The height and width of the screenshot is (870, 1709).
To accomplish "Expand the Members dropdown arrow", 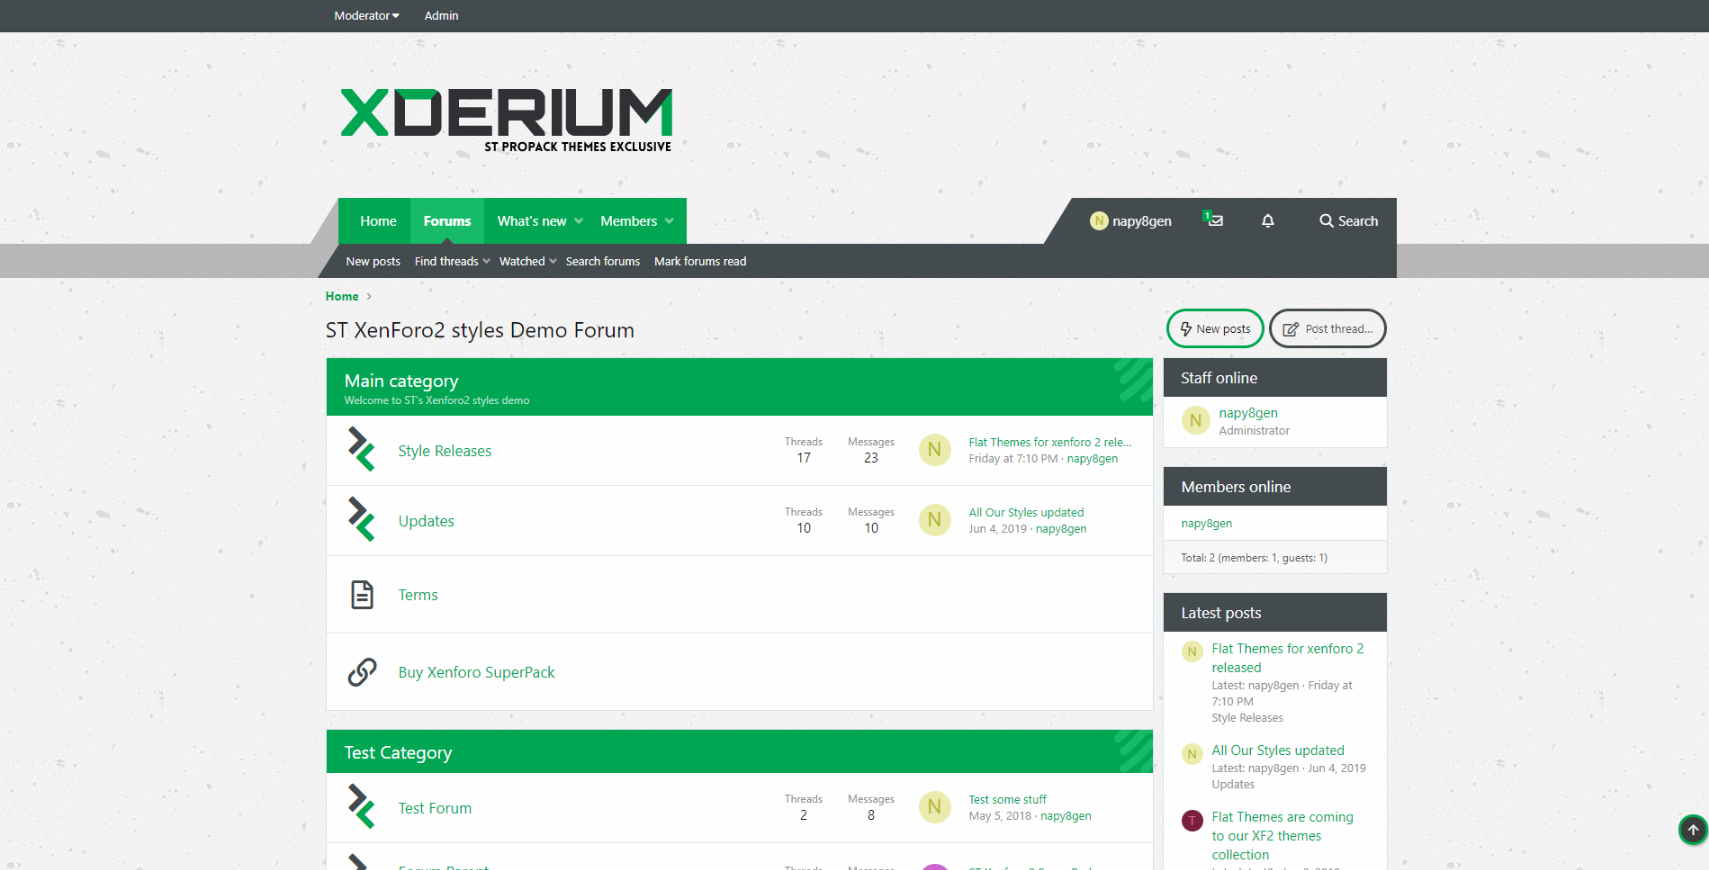I will pos(669,221).
